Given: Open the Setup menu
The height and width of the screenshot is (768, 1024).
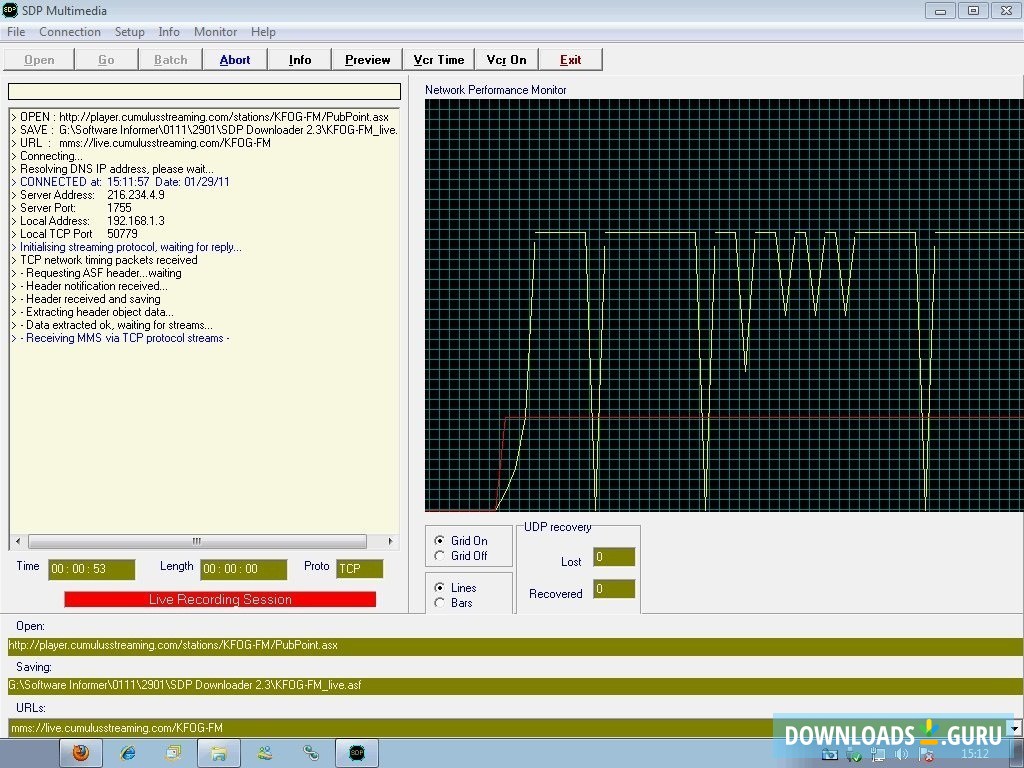Looking at the screenshot, I should coord(129,31).
